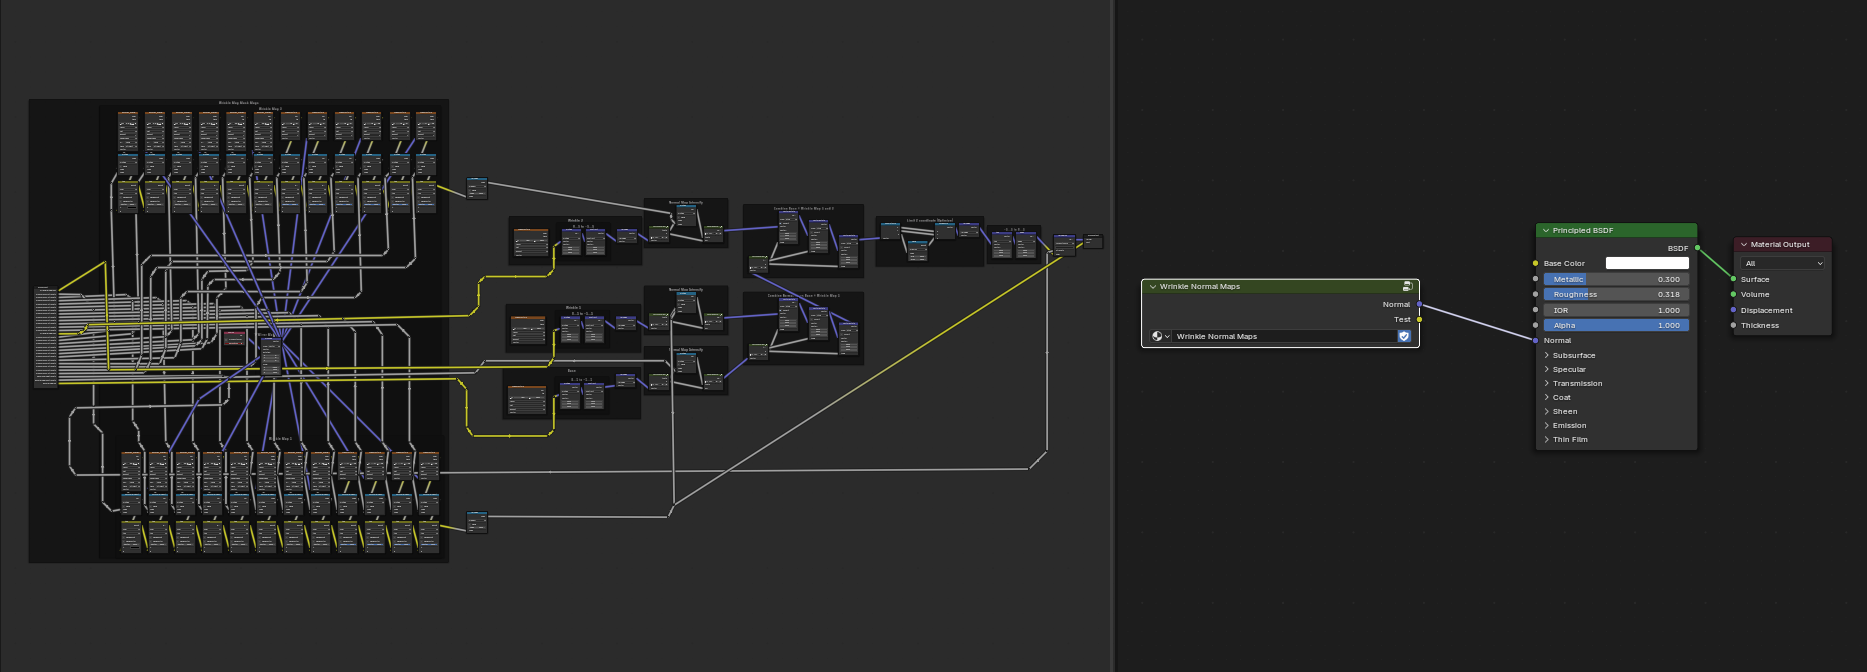This screenshot has height=672, width=1867.
Task: Click the IOR input socket
Action: pos(1536,311)
